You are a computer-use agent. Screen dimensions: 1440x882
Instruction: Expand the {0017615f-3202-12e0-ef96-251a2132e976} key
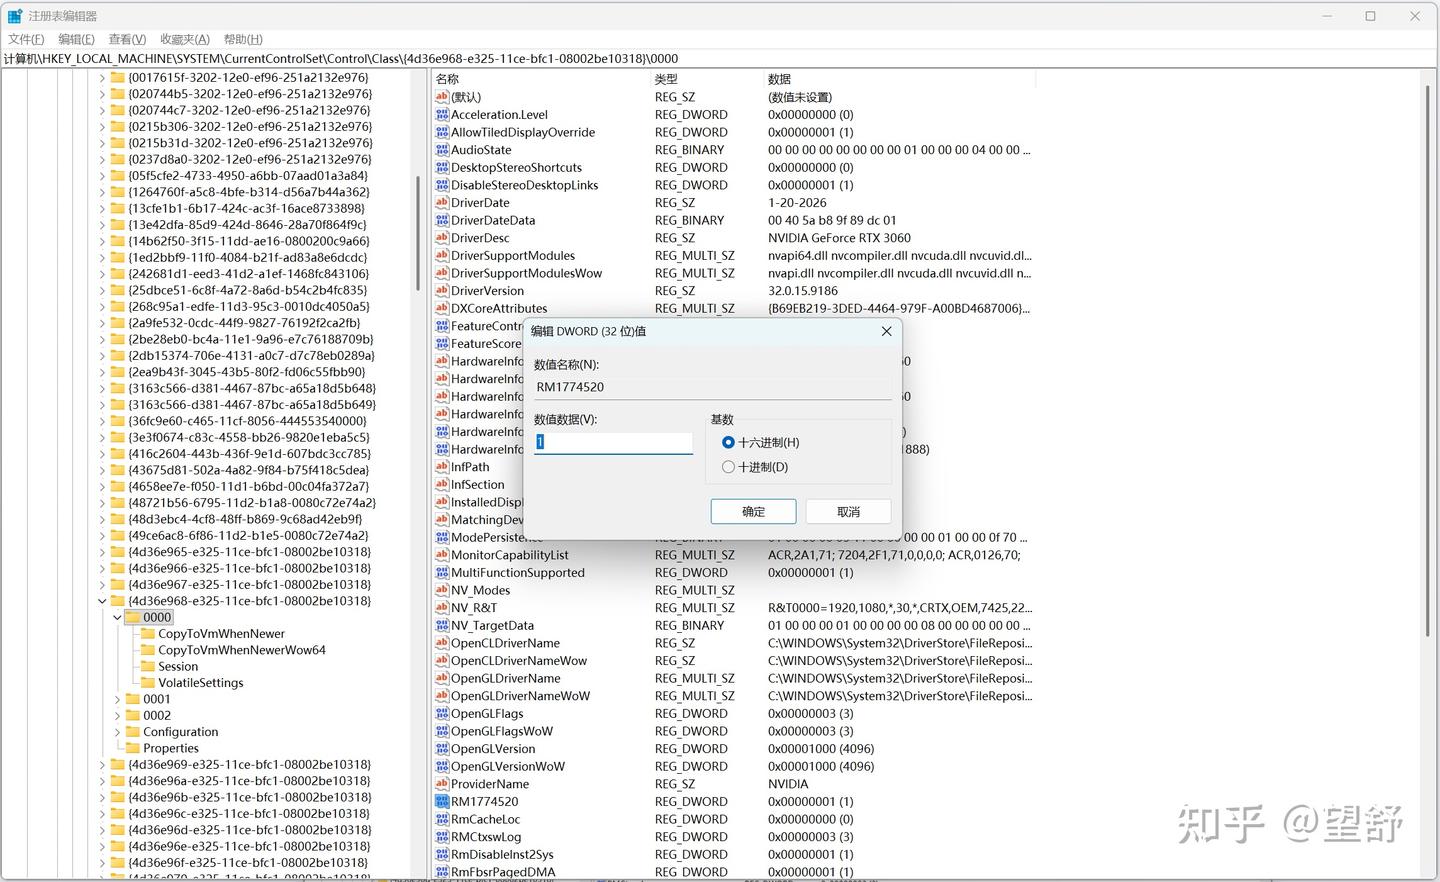(x=102, y=78)
